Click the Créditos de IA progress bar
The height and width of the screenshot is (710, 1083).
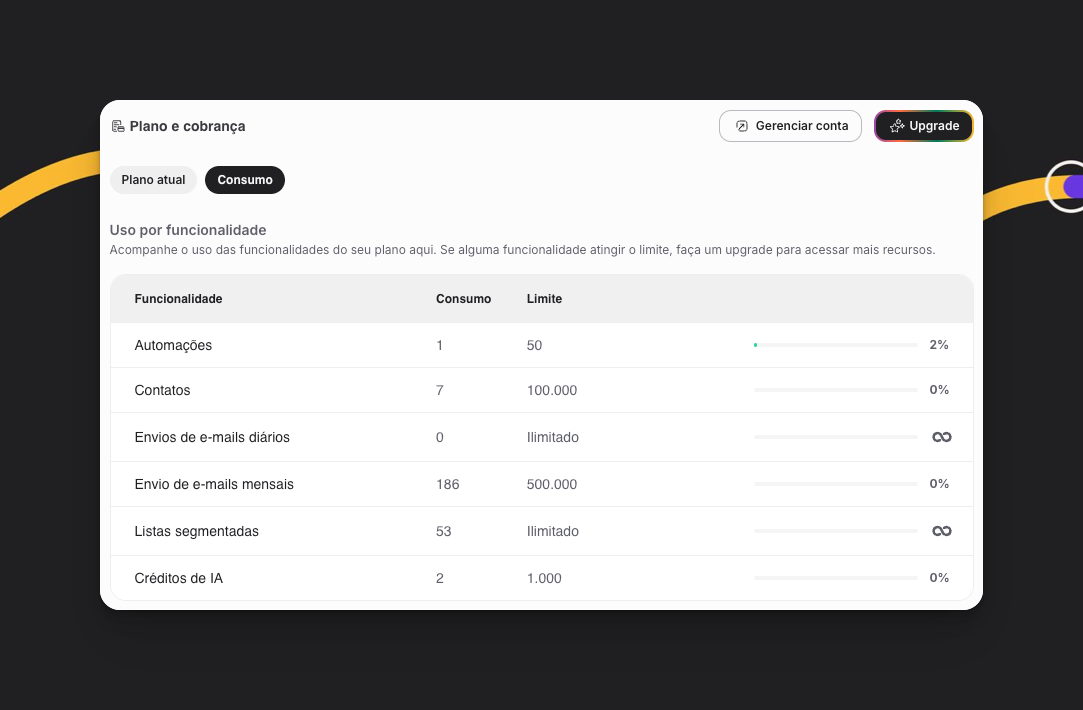[835, 578]
